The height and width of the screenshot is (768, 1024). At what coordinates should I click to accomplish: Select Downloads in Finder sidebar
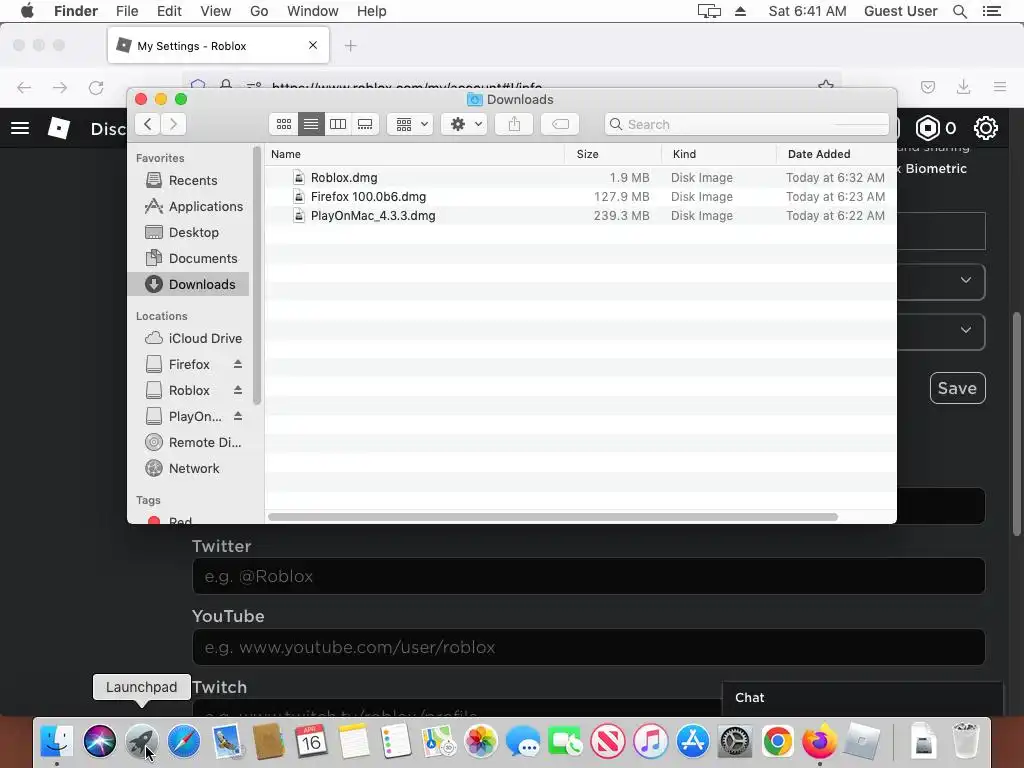pos(188,284)
